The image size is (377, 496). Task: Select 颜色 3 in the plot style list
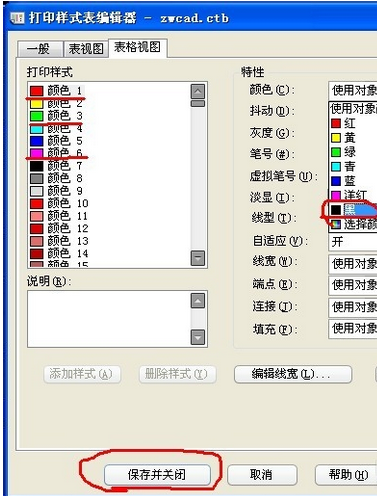pyautogui.click(x=57, y=116)
